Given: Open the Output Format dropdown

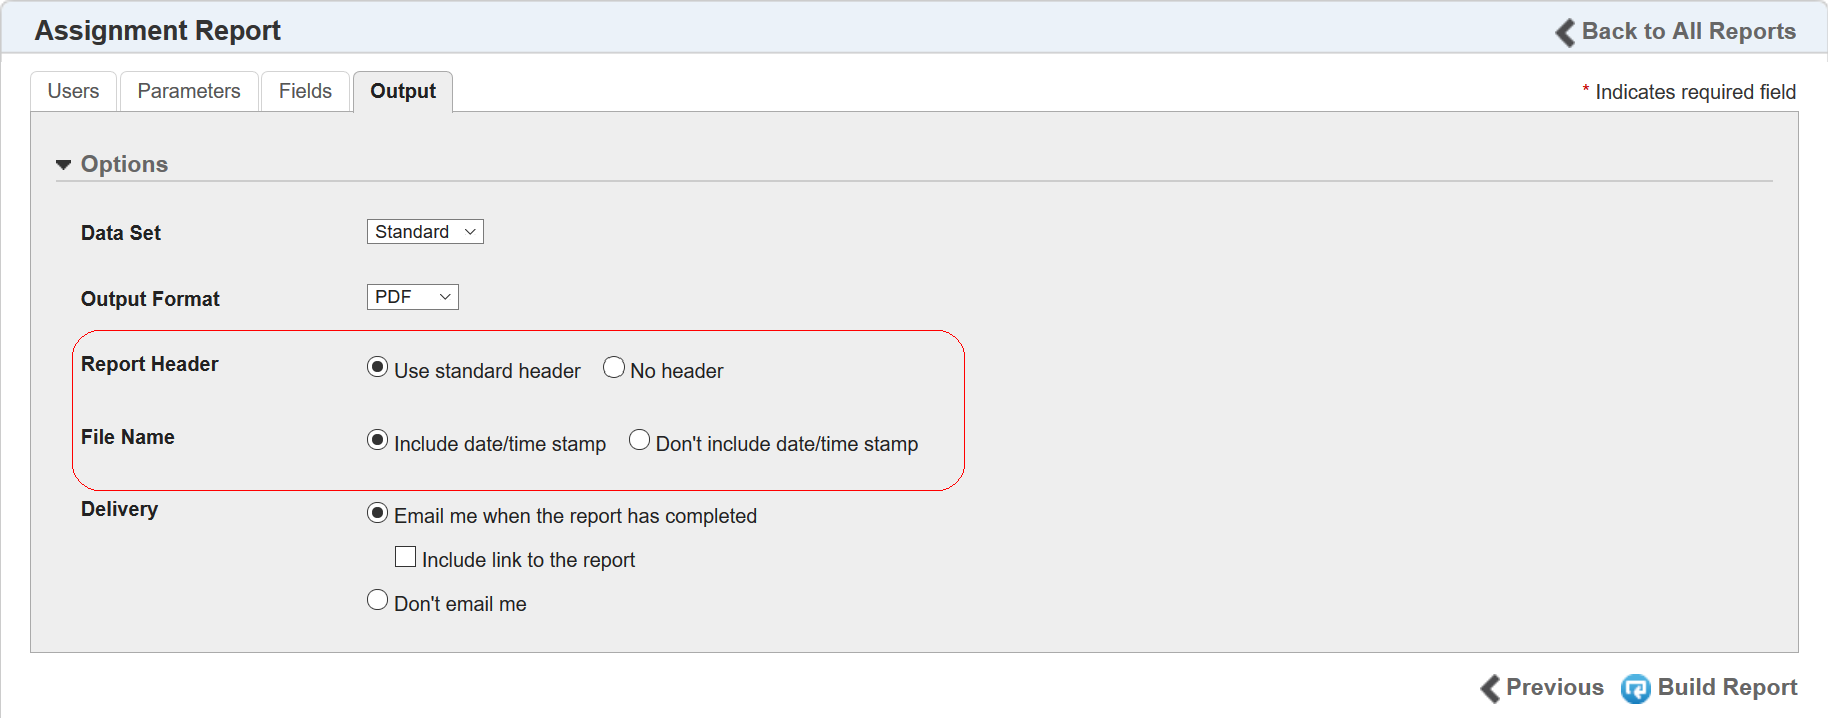Looking at the screenshot, I should 412,297.
